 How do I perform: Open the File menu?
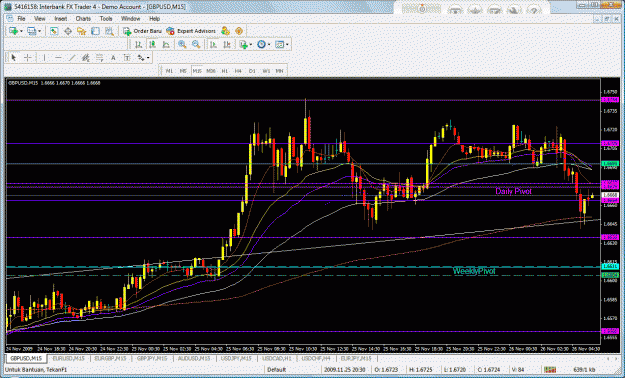point(21,19)
